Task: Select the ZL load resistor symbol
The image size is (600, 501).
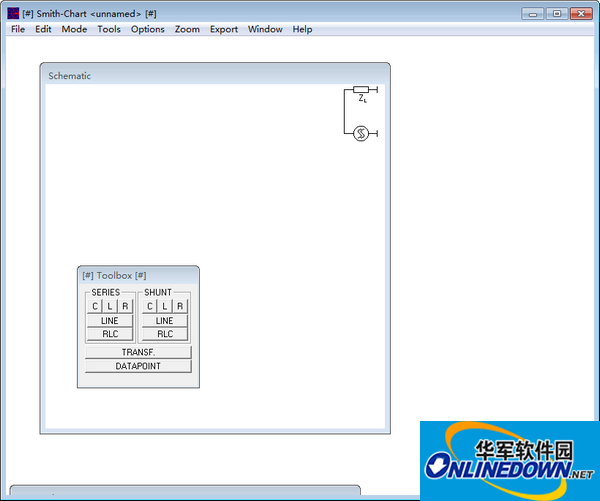Action: tap(361, 90)
